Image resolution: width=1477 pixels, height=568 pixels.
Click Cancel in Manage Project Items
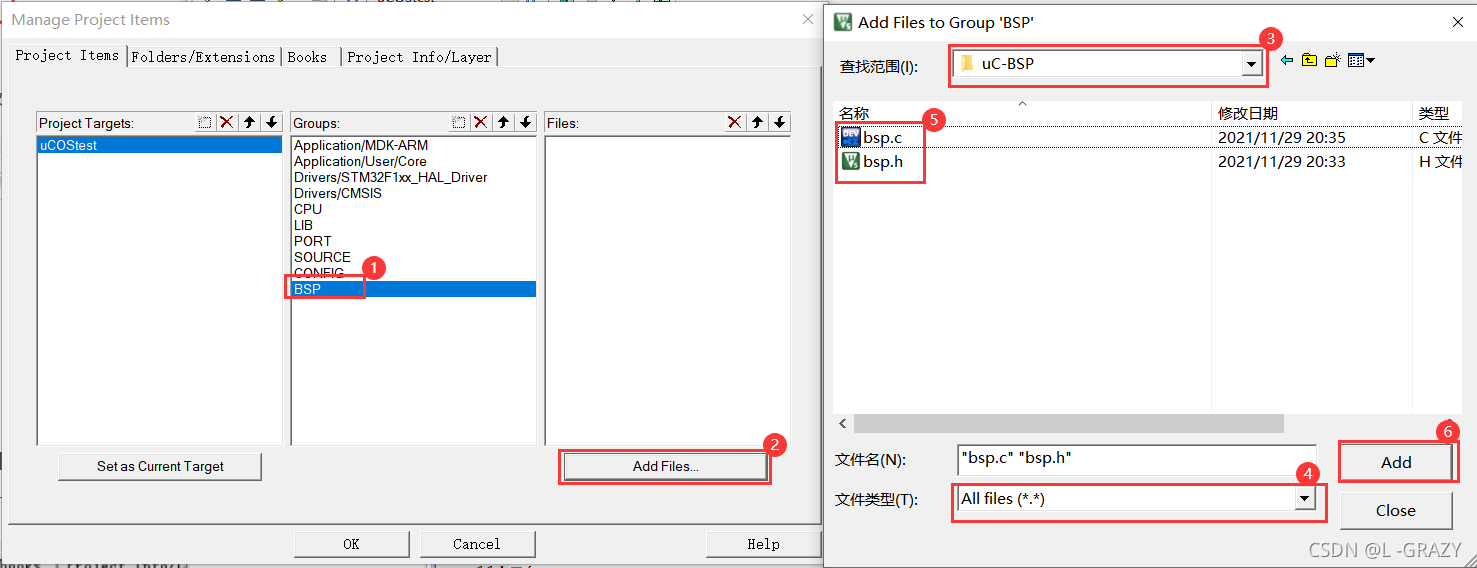coord(477,544)
